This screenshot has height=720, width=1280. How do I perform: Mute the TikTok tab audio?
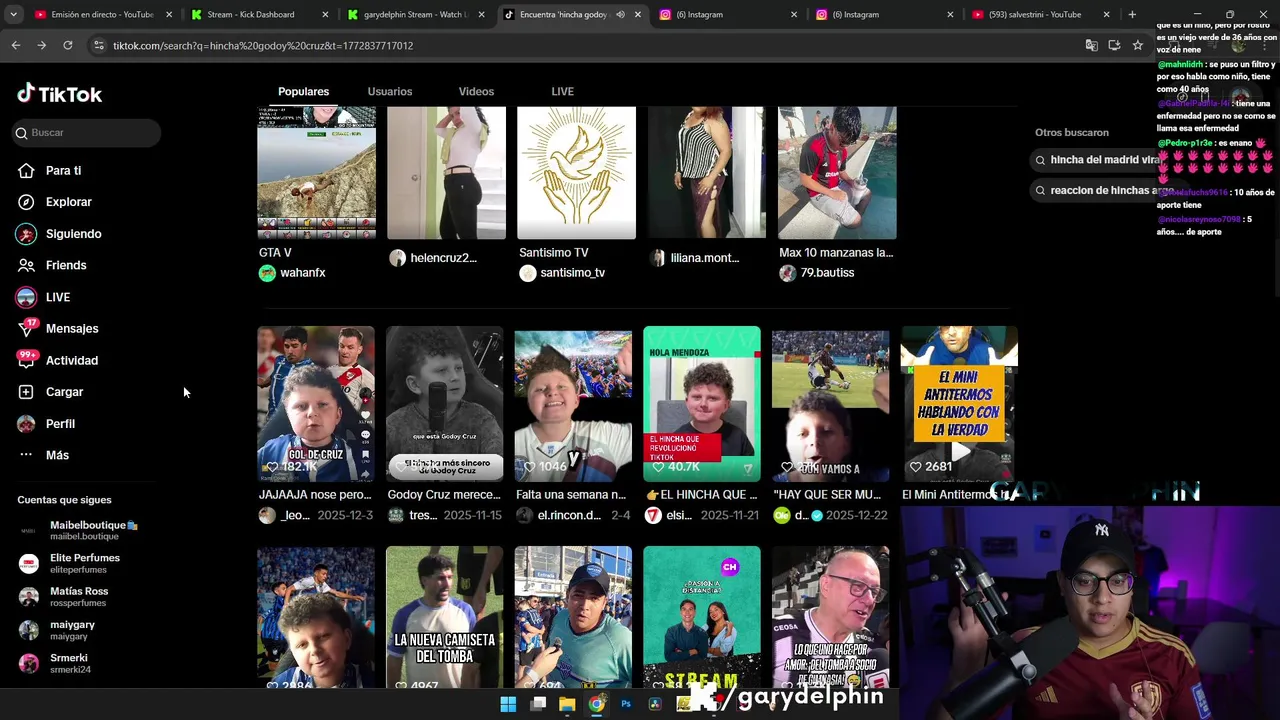tap(620, 15)
